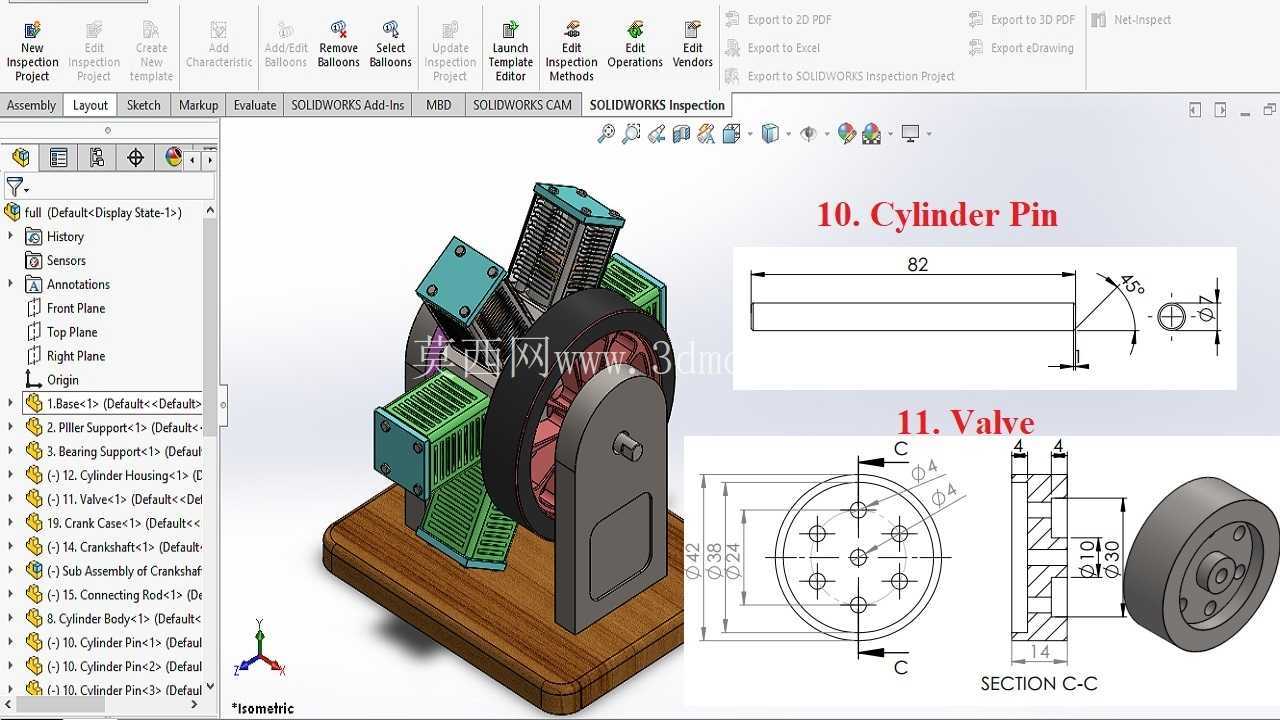Screen dimensions: 1280x720
Task: Click the Hide/Show Items icon
Action: (x=808, y=133)
